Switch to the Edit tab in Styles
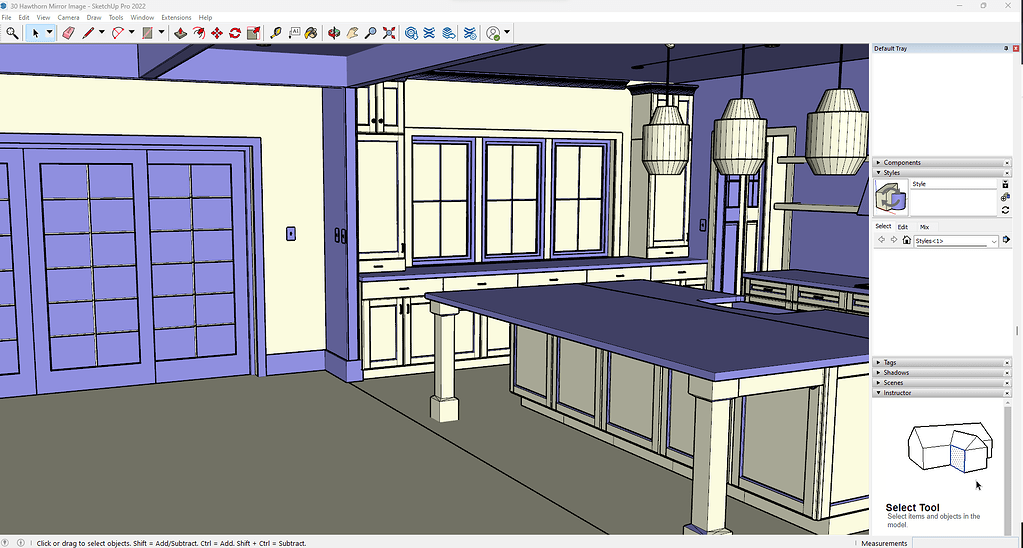This screenshot has height=548, width=1023. click(902, 227)
